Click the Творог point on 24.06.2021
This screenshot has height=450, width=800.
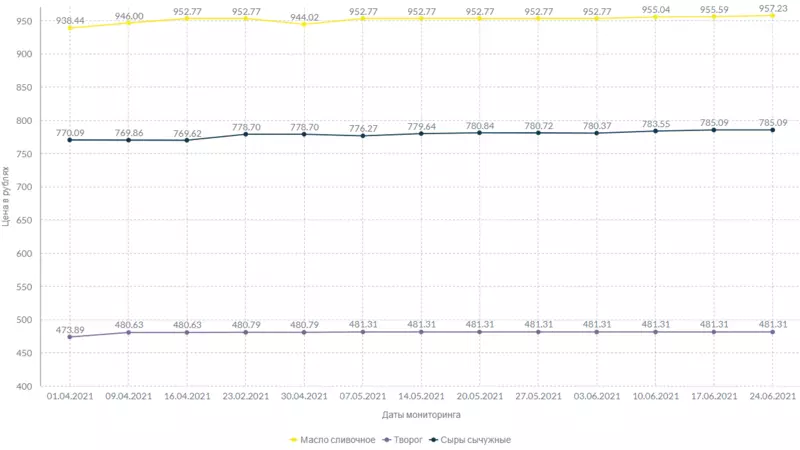coord(772,332)
